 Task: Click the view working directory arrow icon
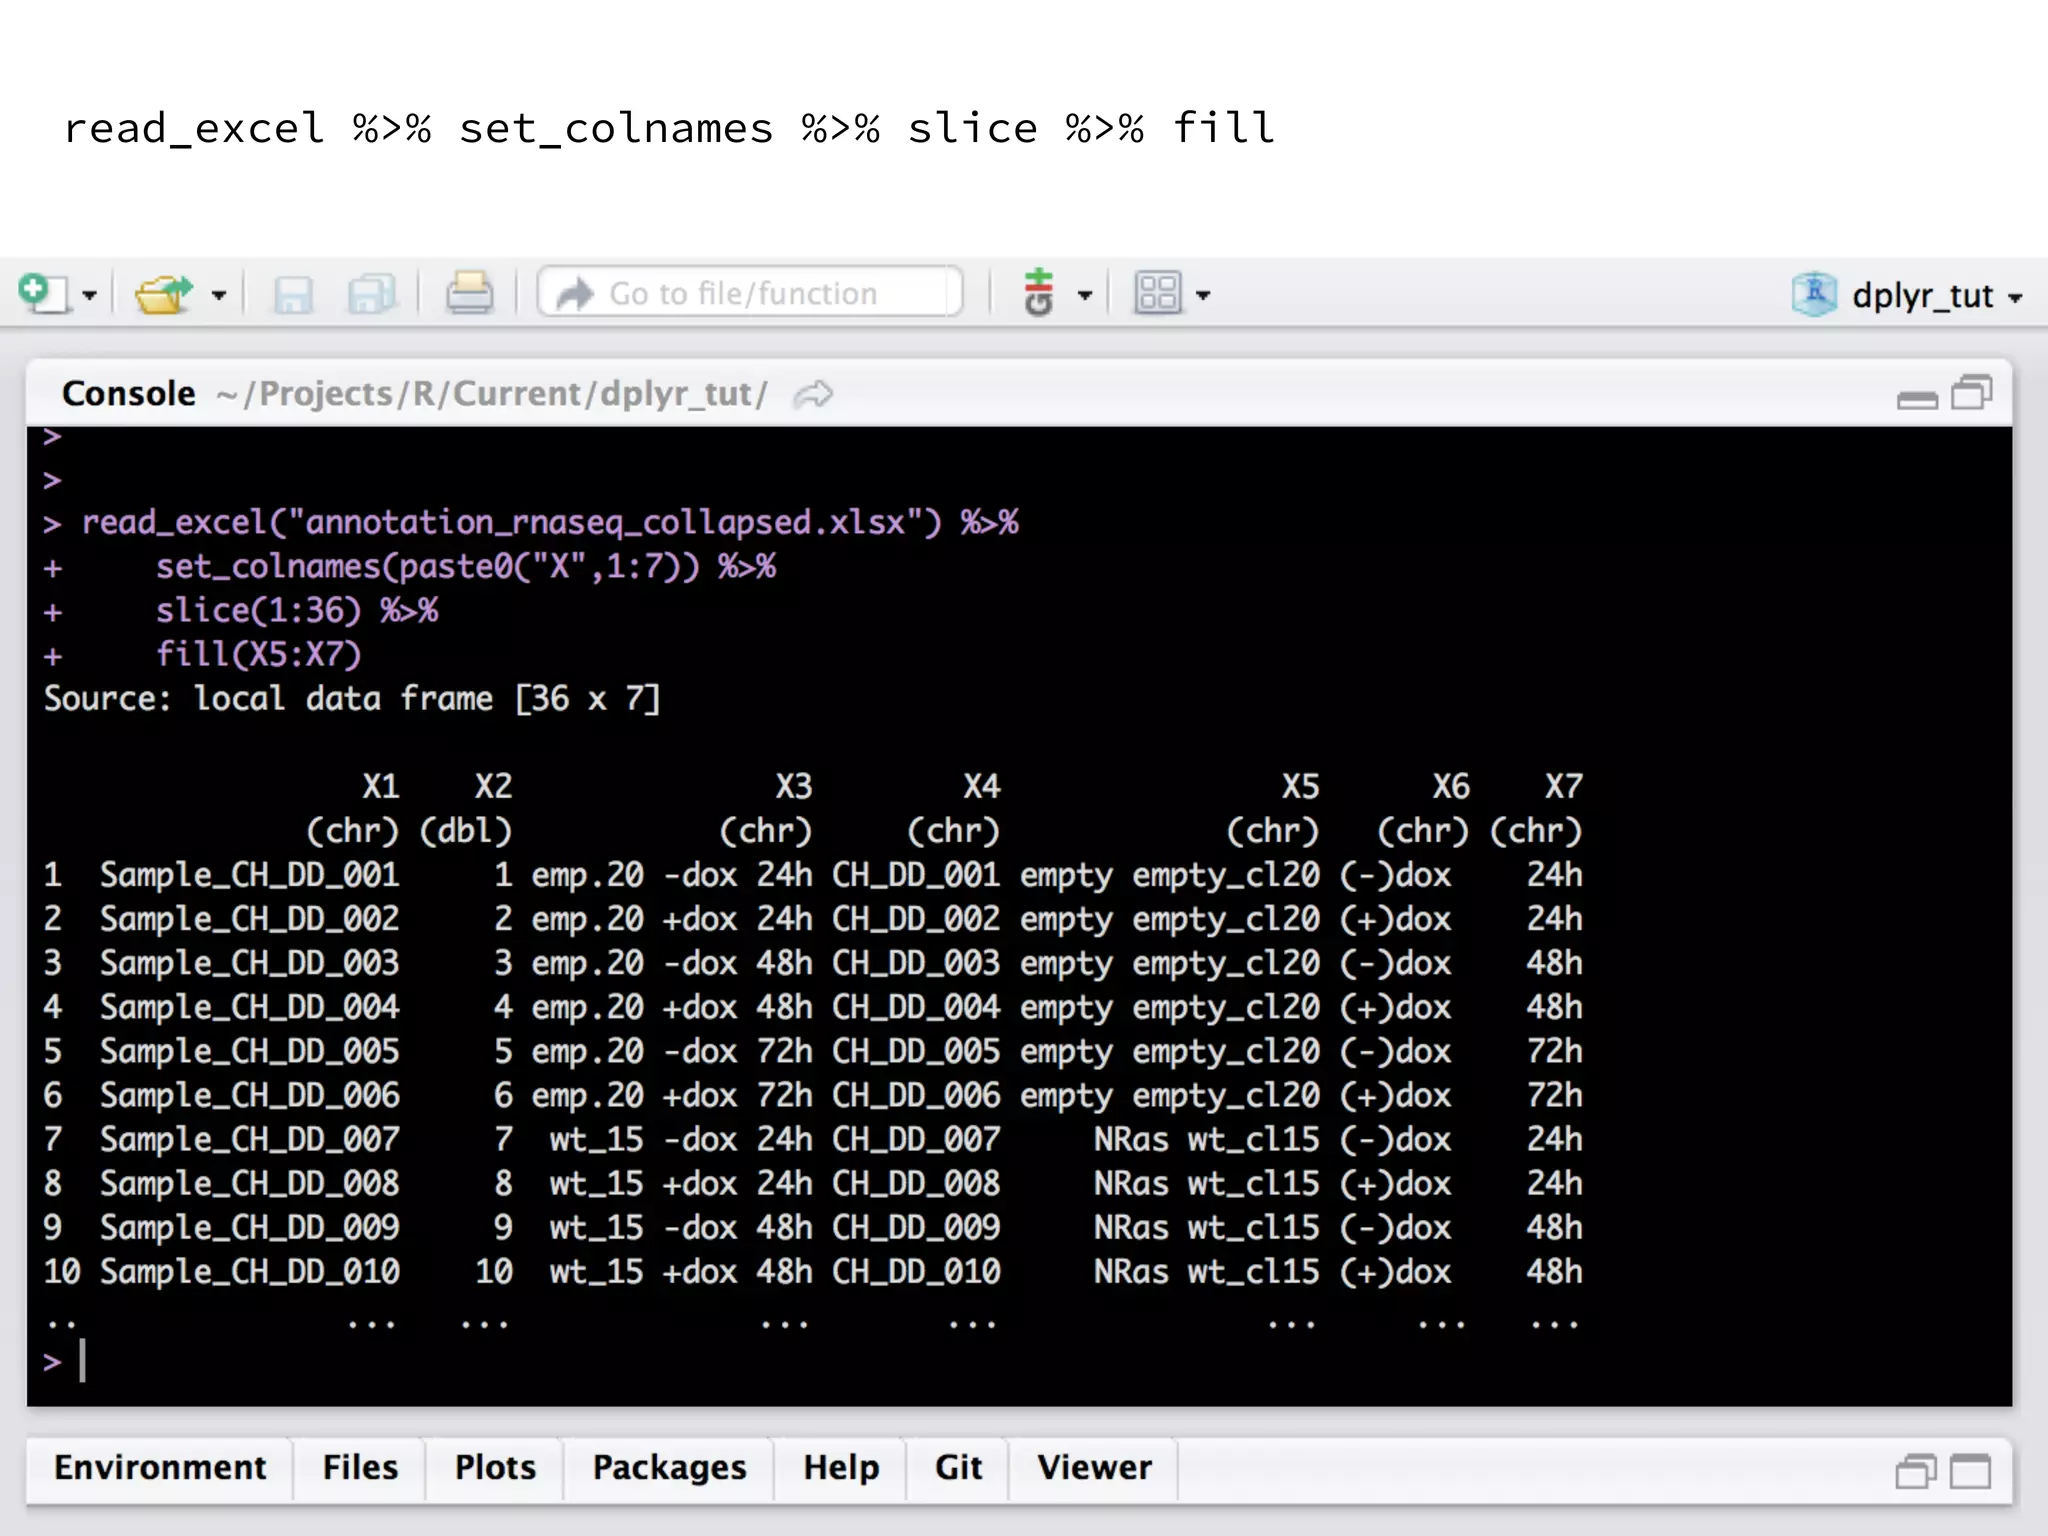pyautogui.click(x=813, y=395)
